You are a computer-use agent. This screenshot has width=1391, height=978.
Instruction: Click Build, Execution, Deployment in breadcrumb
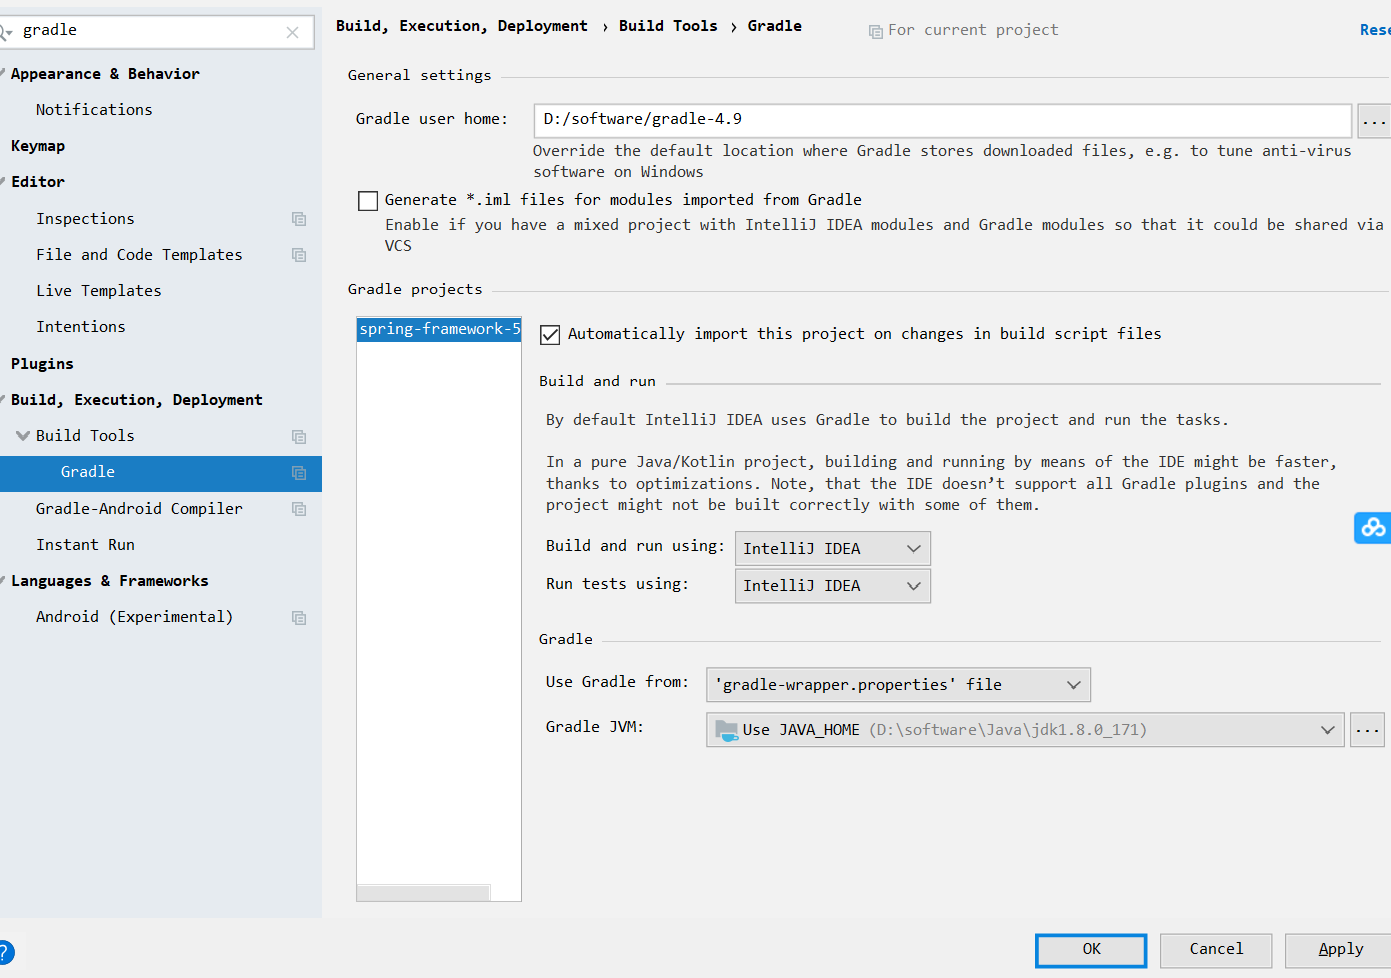(x=462, y=26)
